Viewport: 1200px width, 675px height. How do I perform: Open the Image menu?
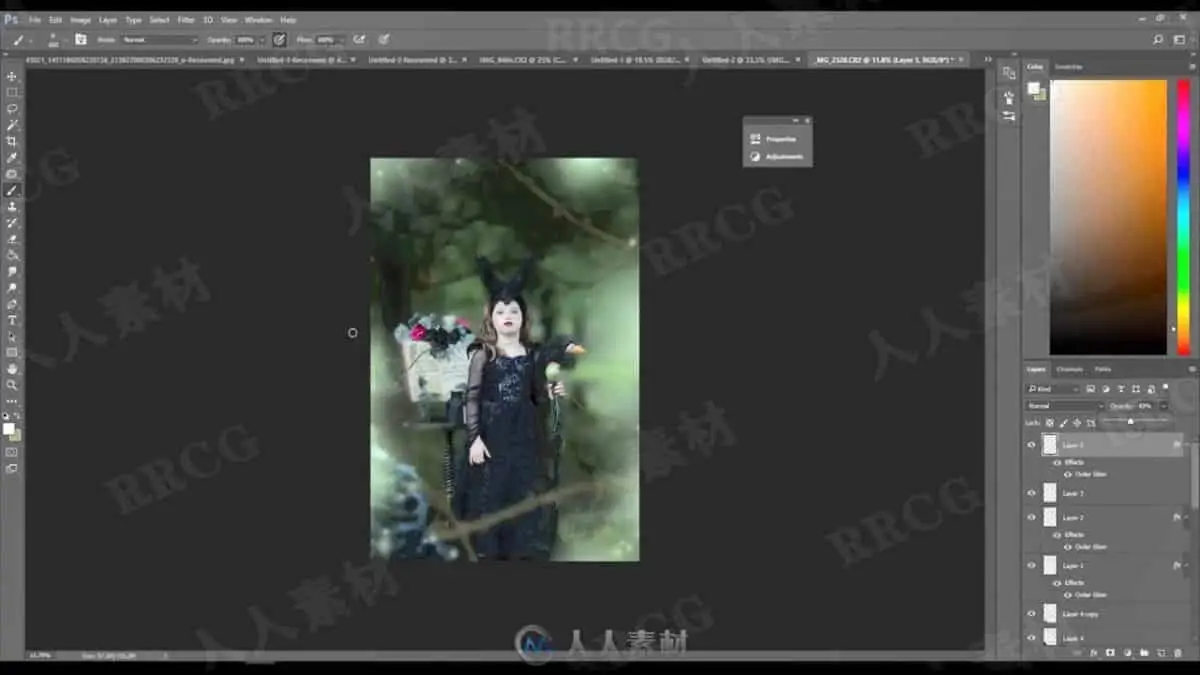click(81, 20)
